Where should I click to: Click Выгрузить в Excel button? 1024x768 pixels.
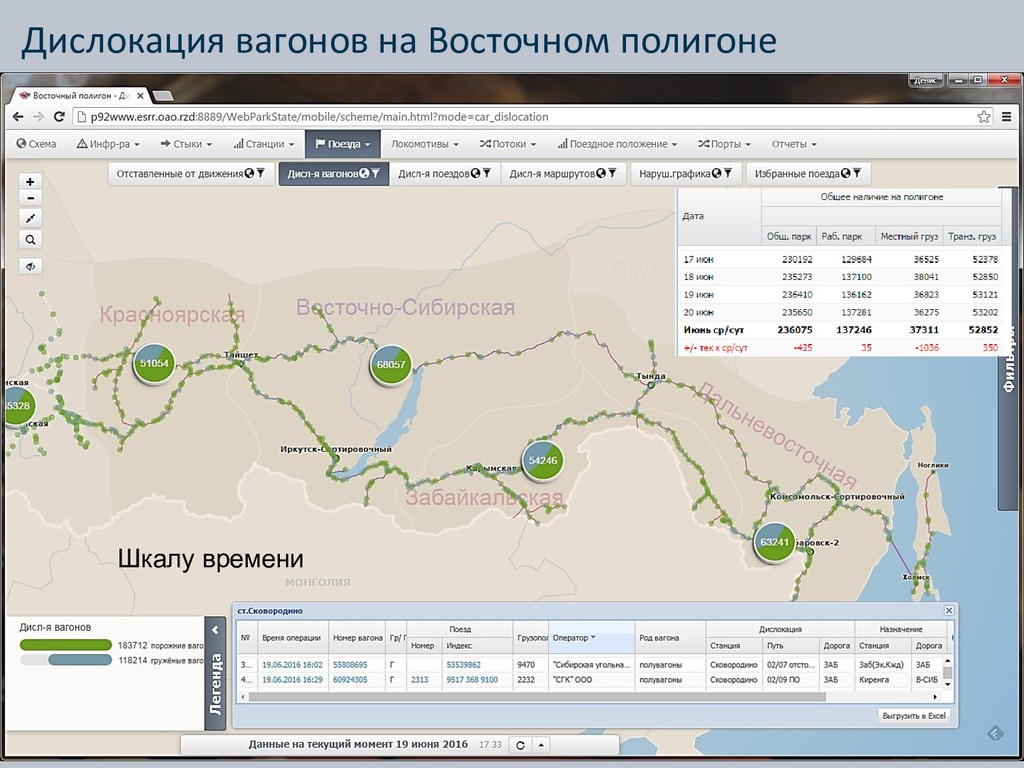914,716
